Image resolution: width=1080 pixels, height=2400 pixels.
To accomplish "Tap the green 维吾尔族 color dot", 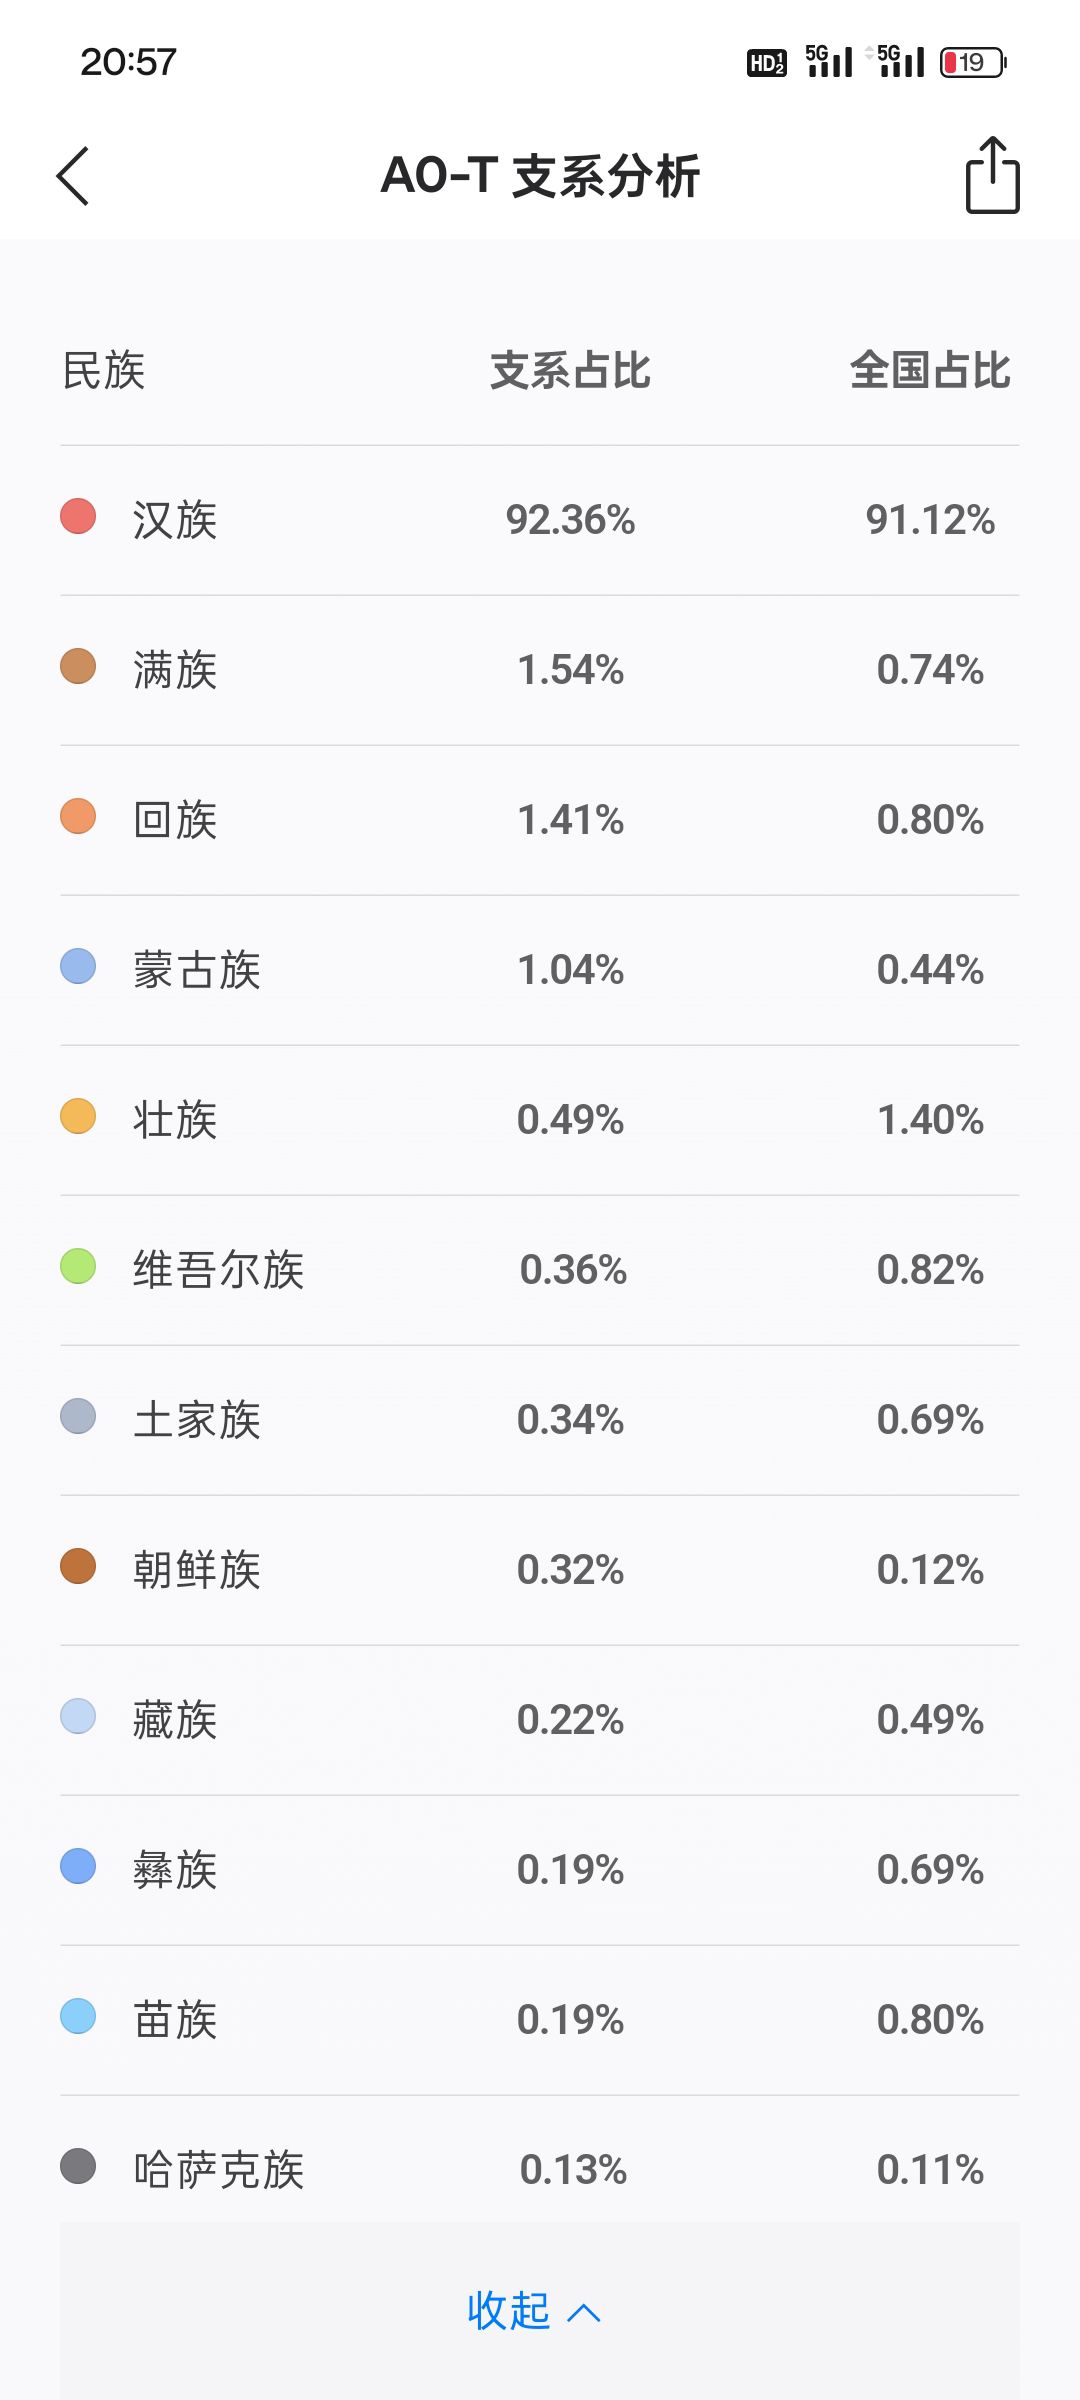I will point(78,1267).
